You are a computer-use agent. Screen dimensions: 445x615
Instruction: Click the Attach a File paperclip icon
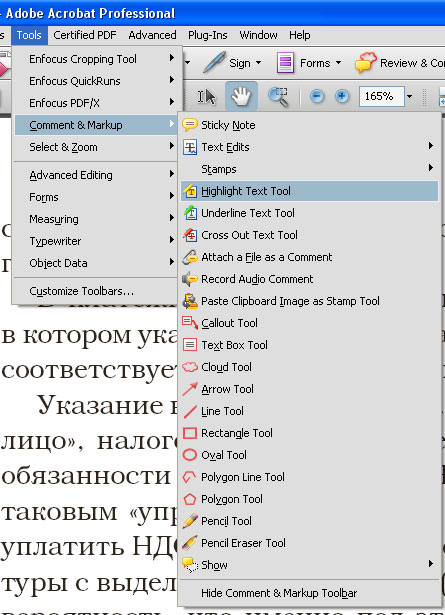point(190,257)
